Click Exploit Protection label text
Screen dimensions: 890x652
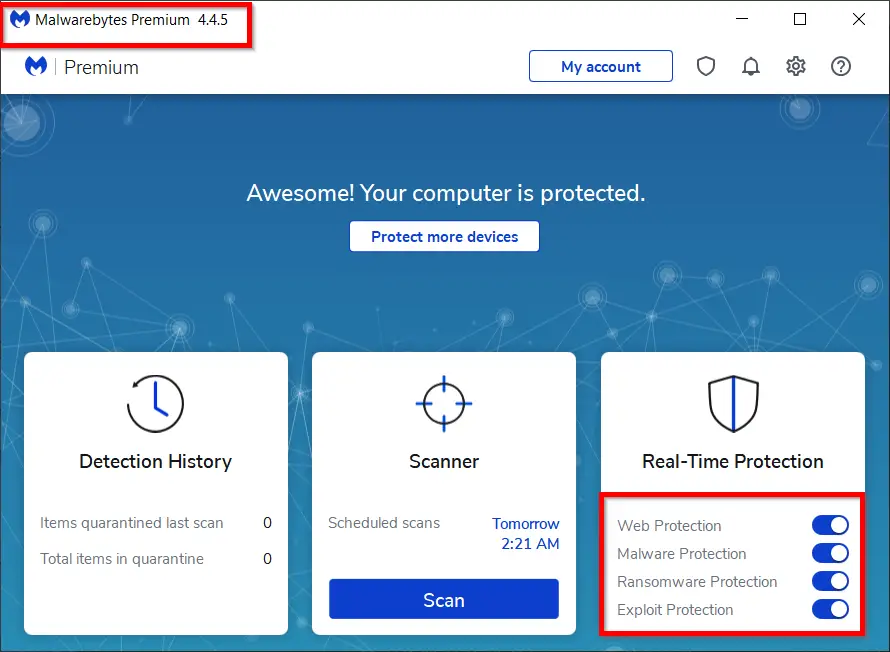point(675,609)
